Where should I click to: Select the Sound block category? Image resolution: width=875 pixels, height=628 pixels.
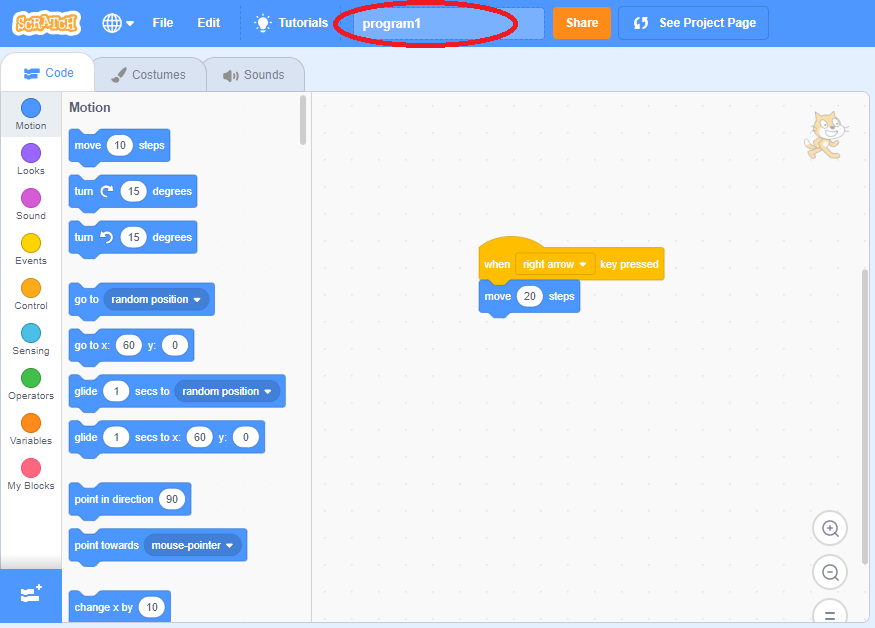pos(31,204)
